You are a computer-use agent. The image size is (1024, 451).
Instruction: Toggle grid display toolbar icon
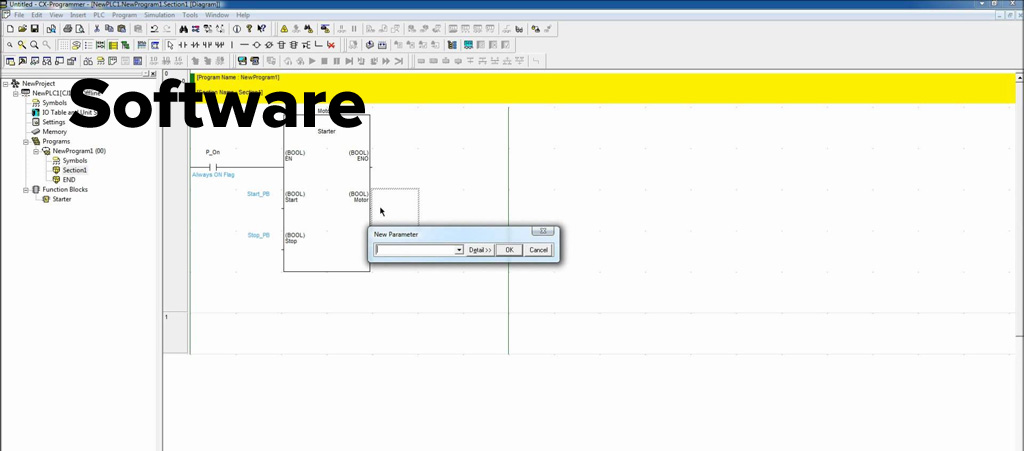[64, 45]
